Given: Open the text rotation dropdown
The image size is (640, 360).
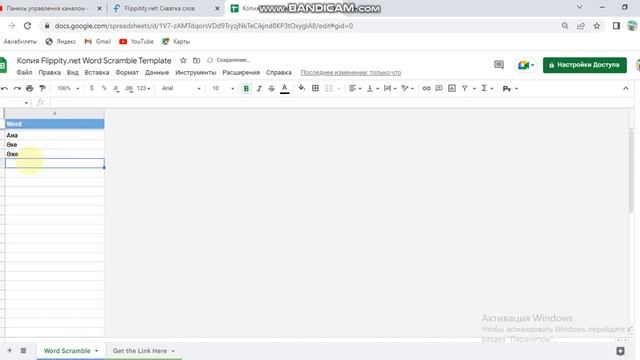Looking at the screenshot, I should click(x=407, y=89).
